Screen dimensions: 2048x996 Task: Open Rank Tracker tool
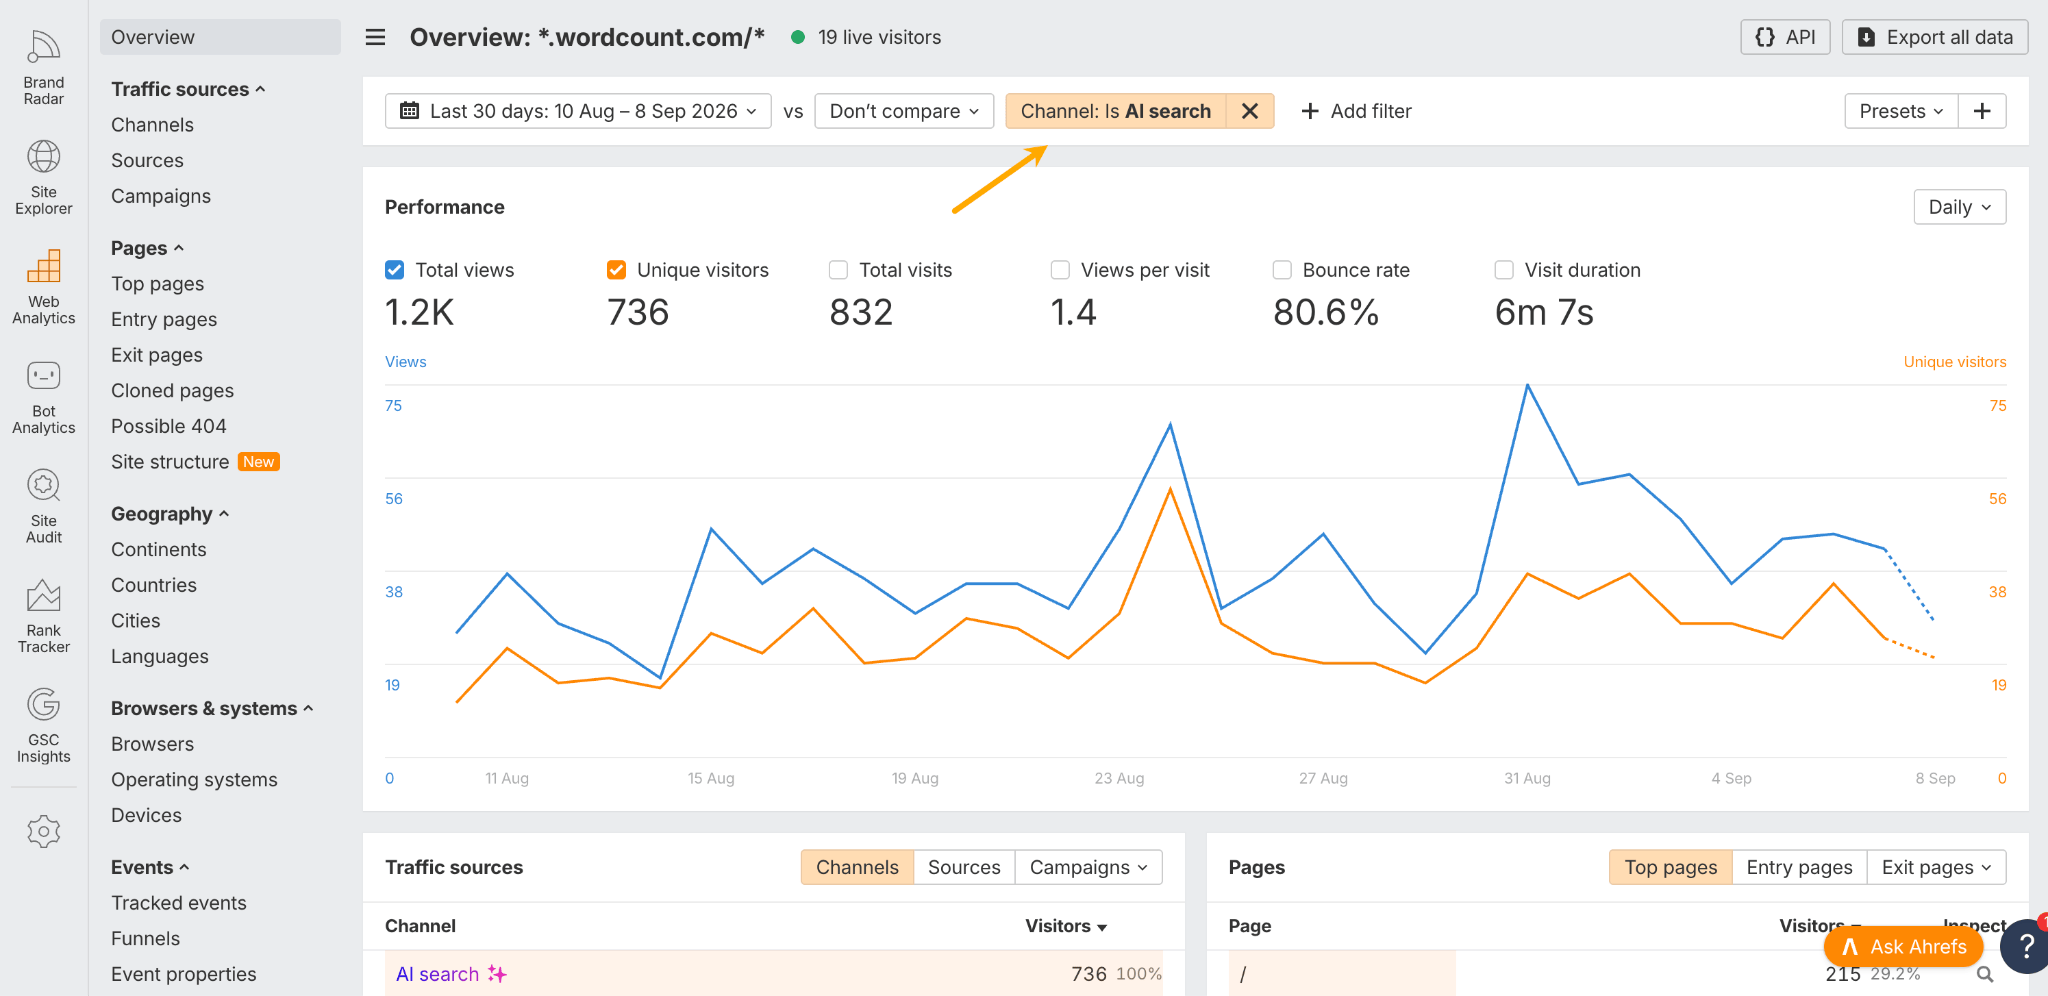[44, 616]
